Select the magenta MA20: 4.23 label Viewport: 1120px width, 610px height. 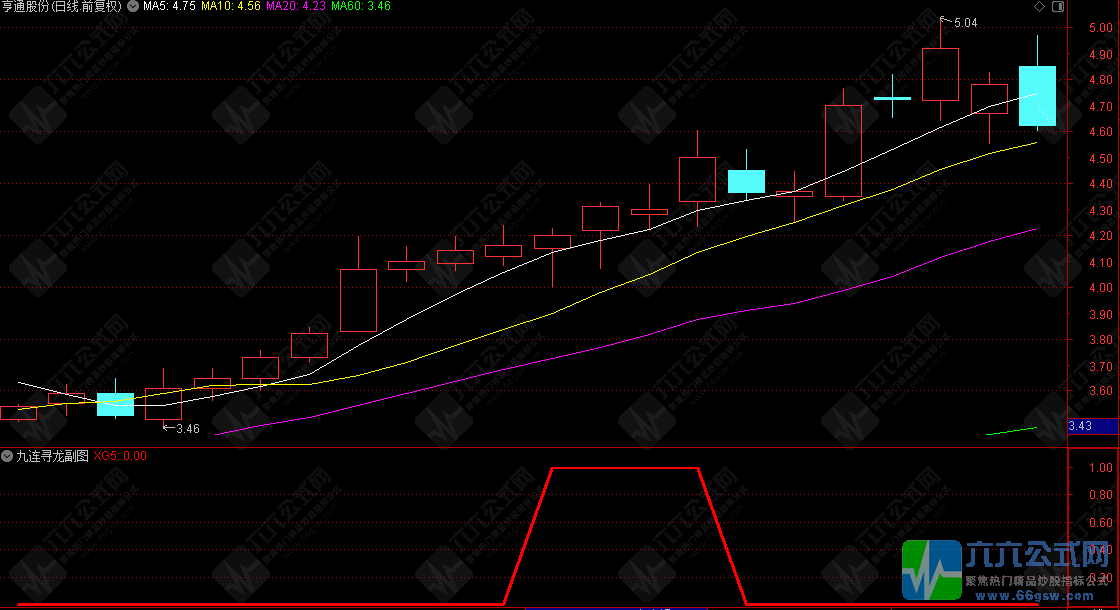[296, 6]
